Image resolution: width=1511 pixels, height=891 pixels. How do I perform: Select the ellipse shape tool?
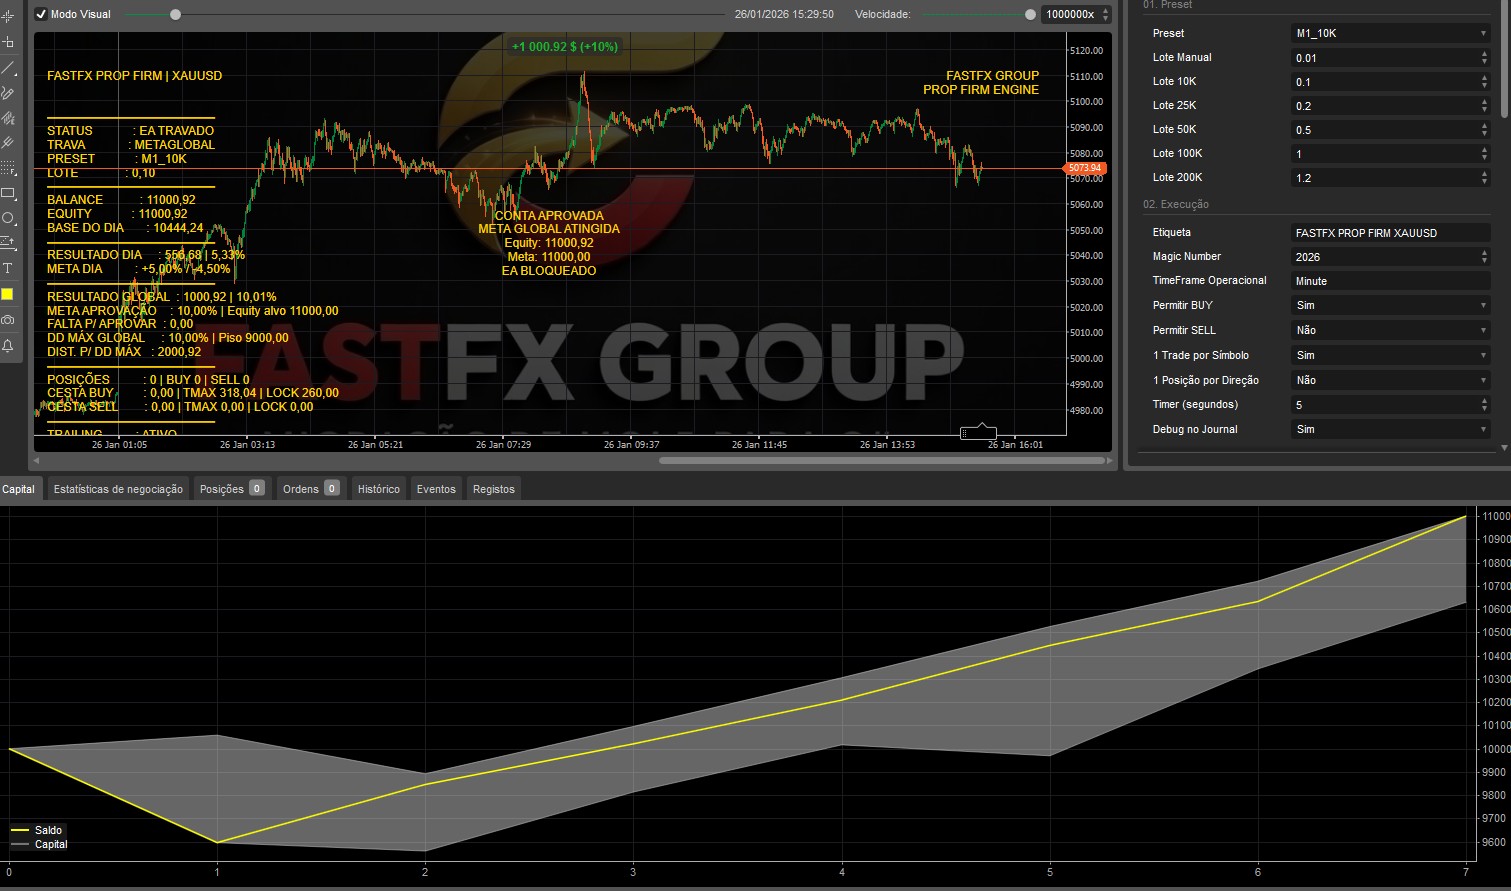8,218
